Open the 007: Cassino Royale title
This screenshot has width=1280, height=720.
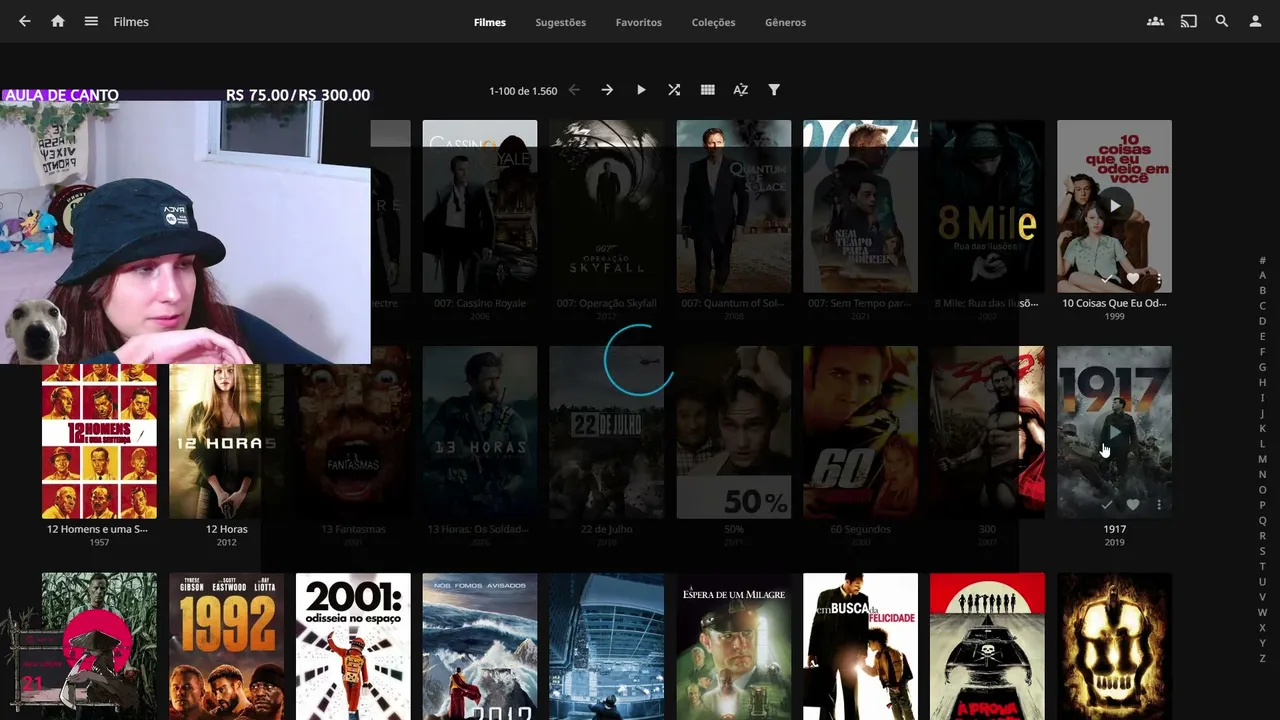(x=480, y=303)
